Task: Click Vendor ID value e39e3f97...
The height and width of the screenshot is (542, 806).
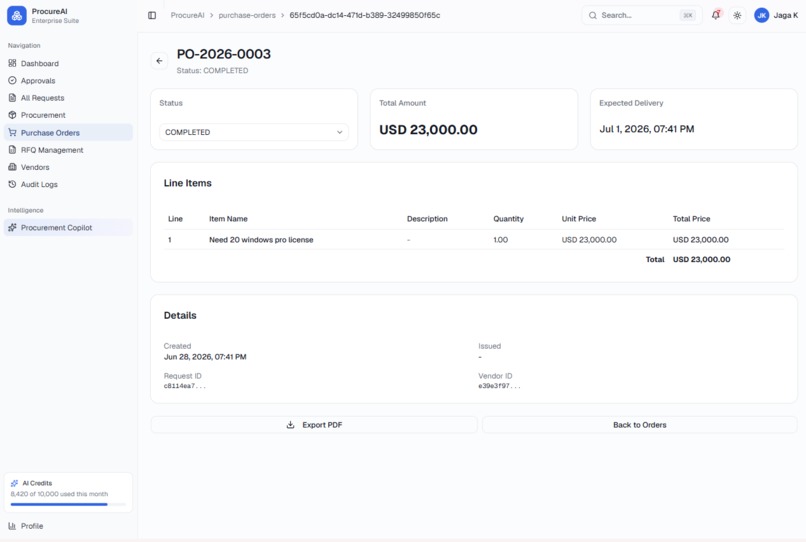Action: click(499, 386)
